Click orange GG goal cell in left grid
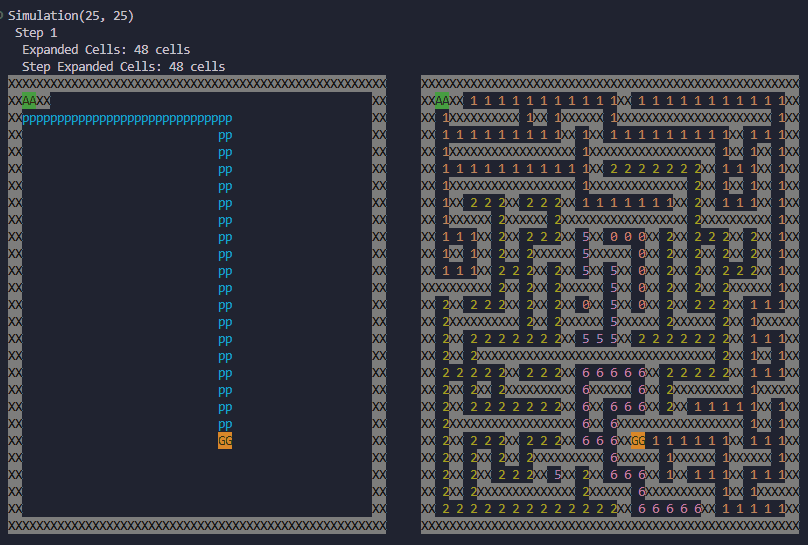 click(x=225, y=440)
